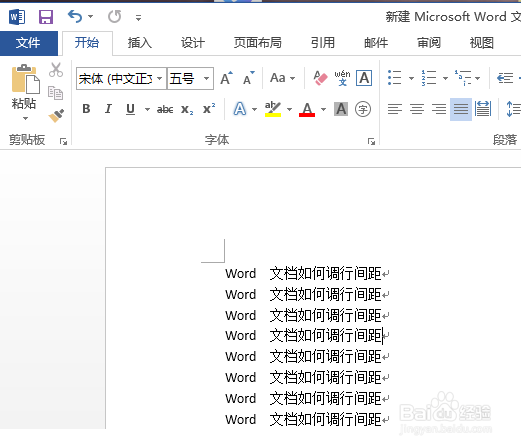The height and width of the screenshot is (447, 521).
Task: Open the highlight color dropdown arrow
Action: (x=289, y=109)
